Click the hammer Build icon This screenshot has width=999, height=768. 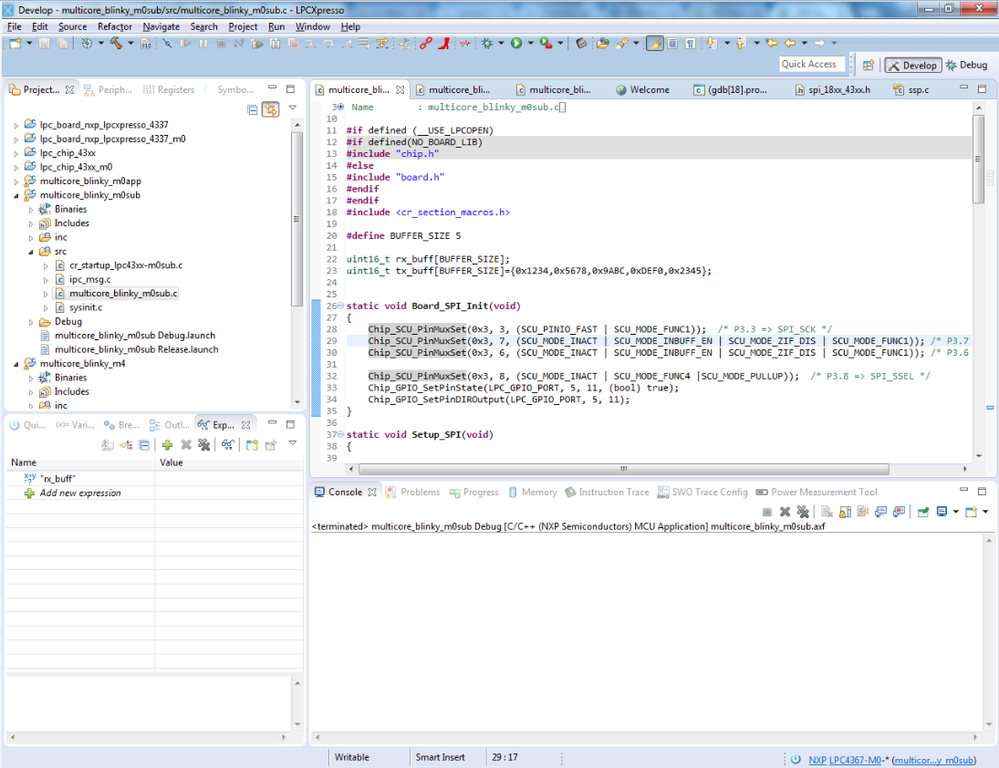click(117, 43)
